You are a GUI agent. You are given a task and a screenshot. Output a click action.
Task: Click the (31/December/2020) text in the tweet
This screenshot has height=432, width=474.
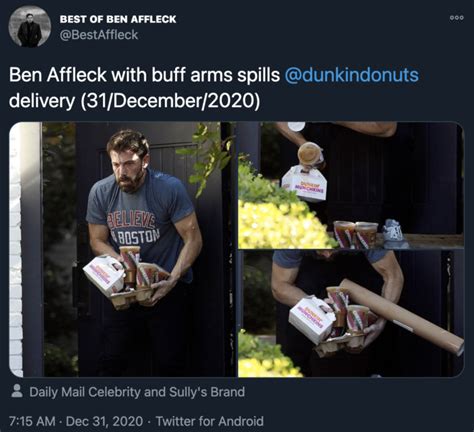tap(169, 101)
